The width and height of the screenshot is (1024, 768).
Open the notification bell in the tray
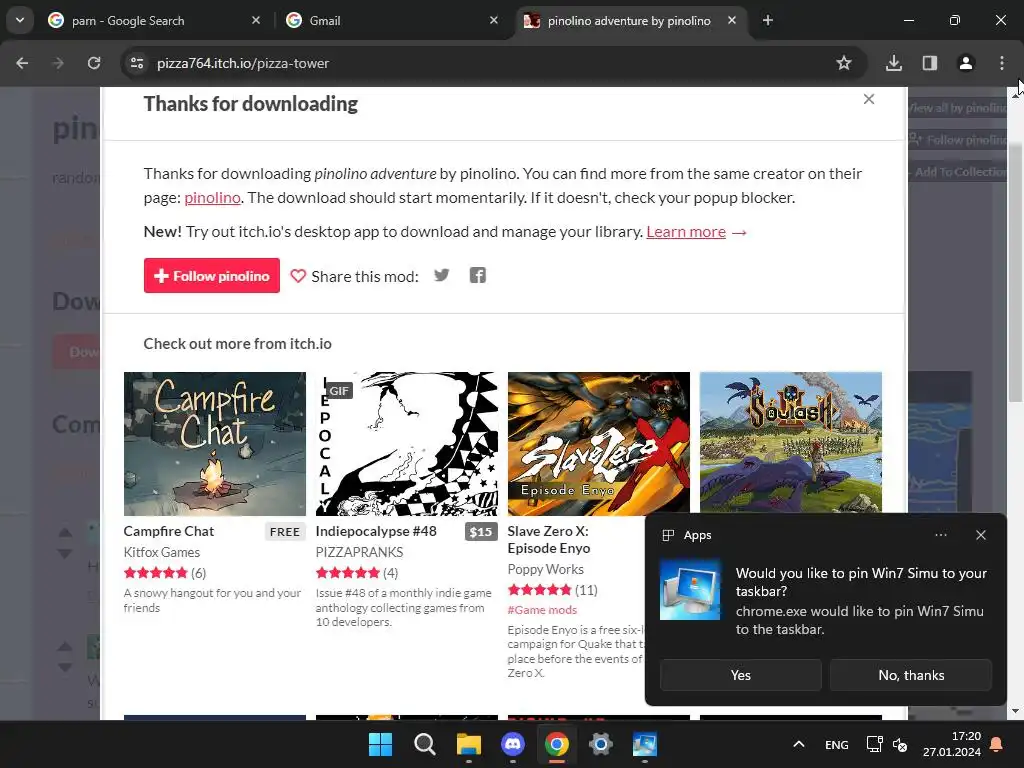[x=997, y=744]
